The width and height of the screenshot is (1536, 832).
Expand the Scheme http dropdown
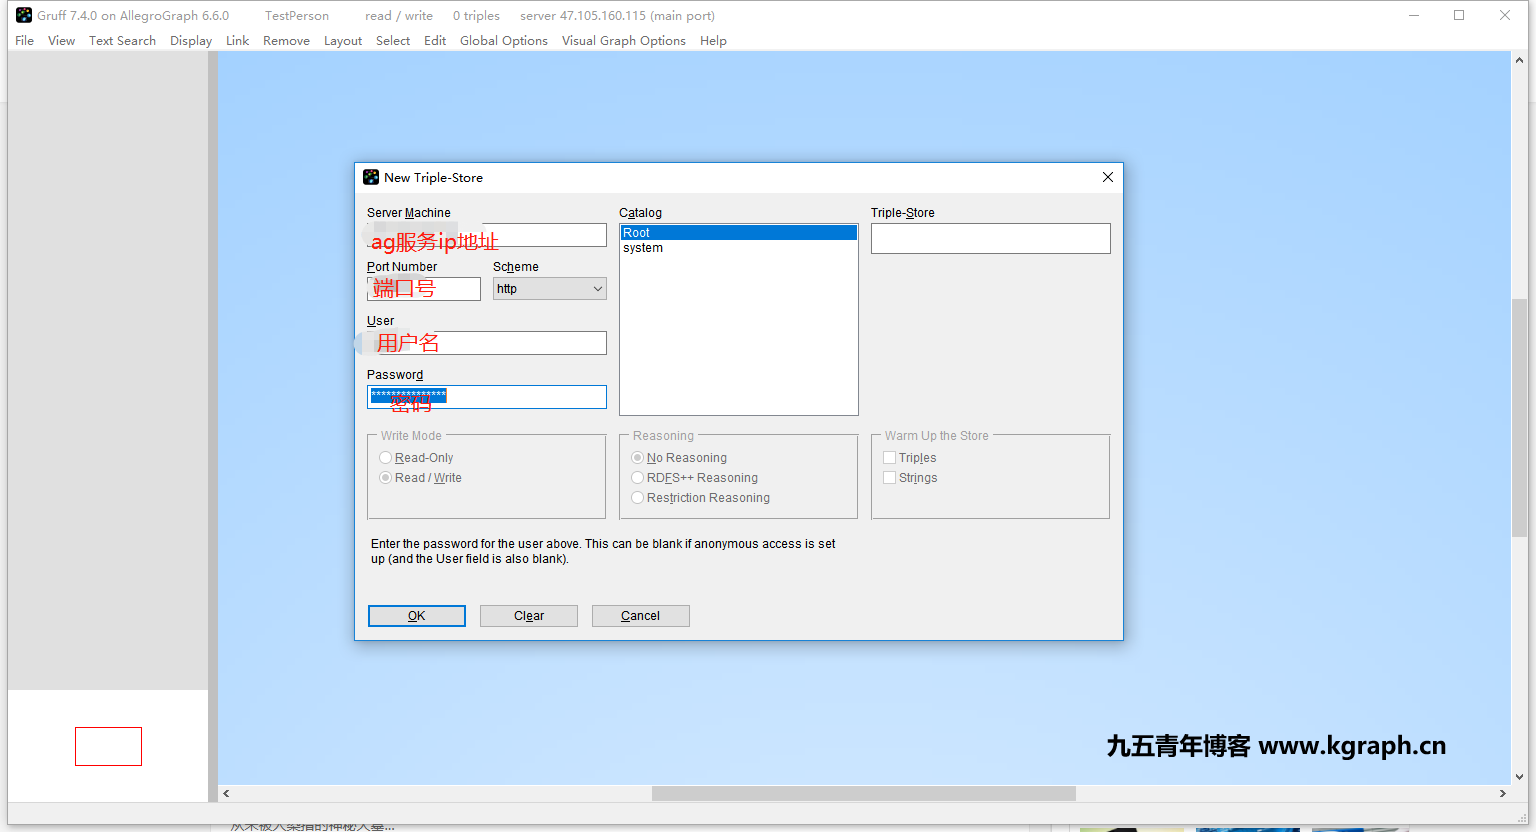[550, 289]
